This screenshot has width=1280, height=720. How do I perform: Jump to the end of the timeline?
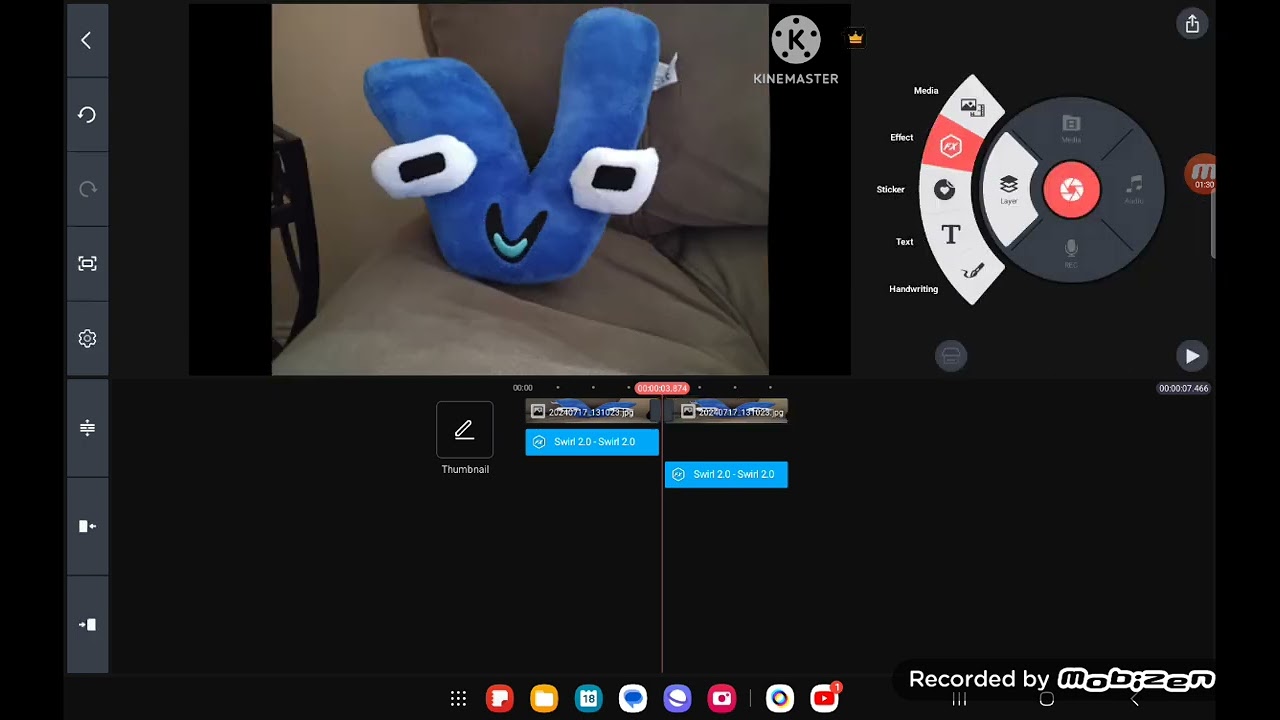pos(87,624)
